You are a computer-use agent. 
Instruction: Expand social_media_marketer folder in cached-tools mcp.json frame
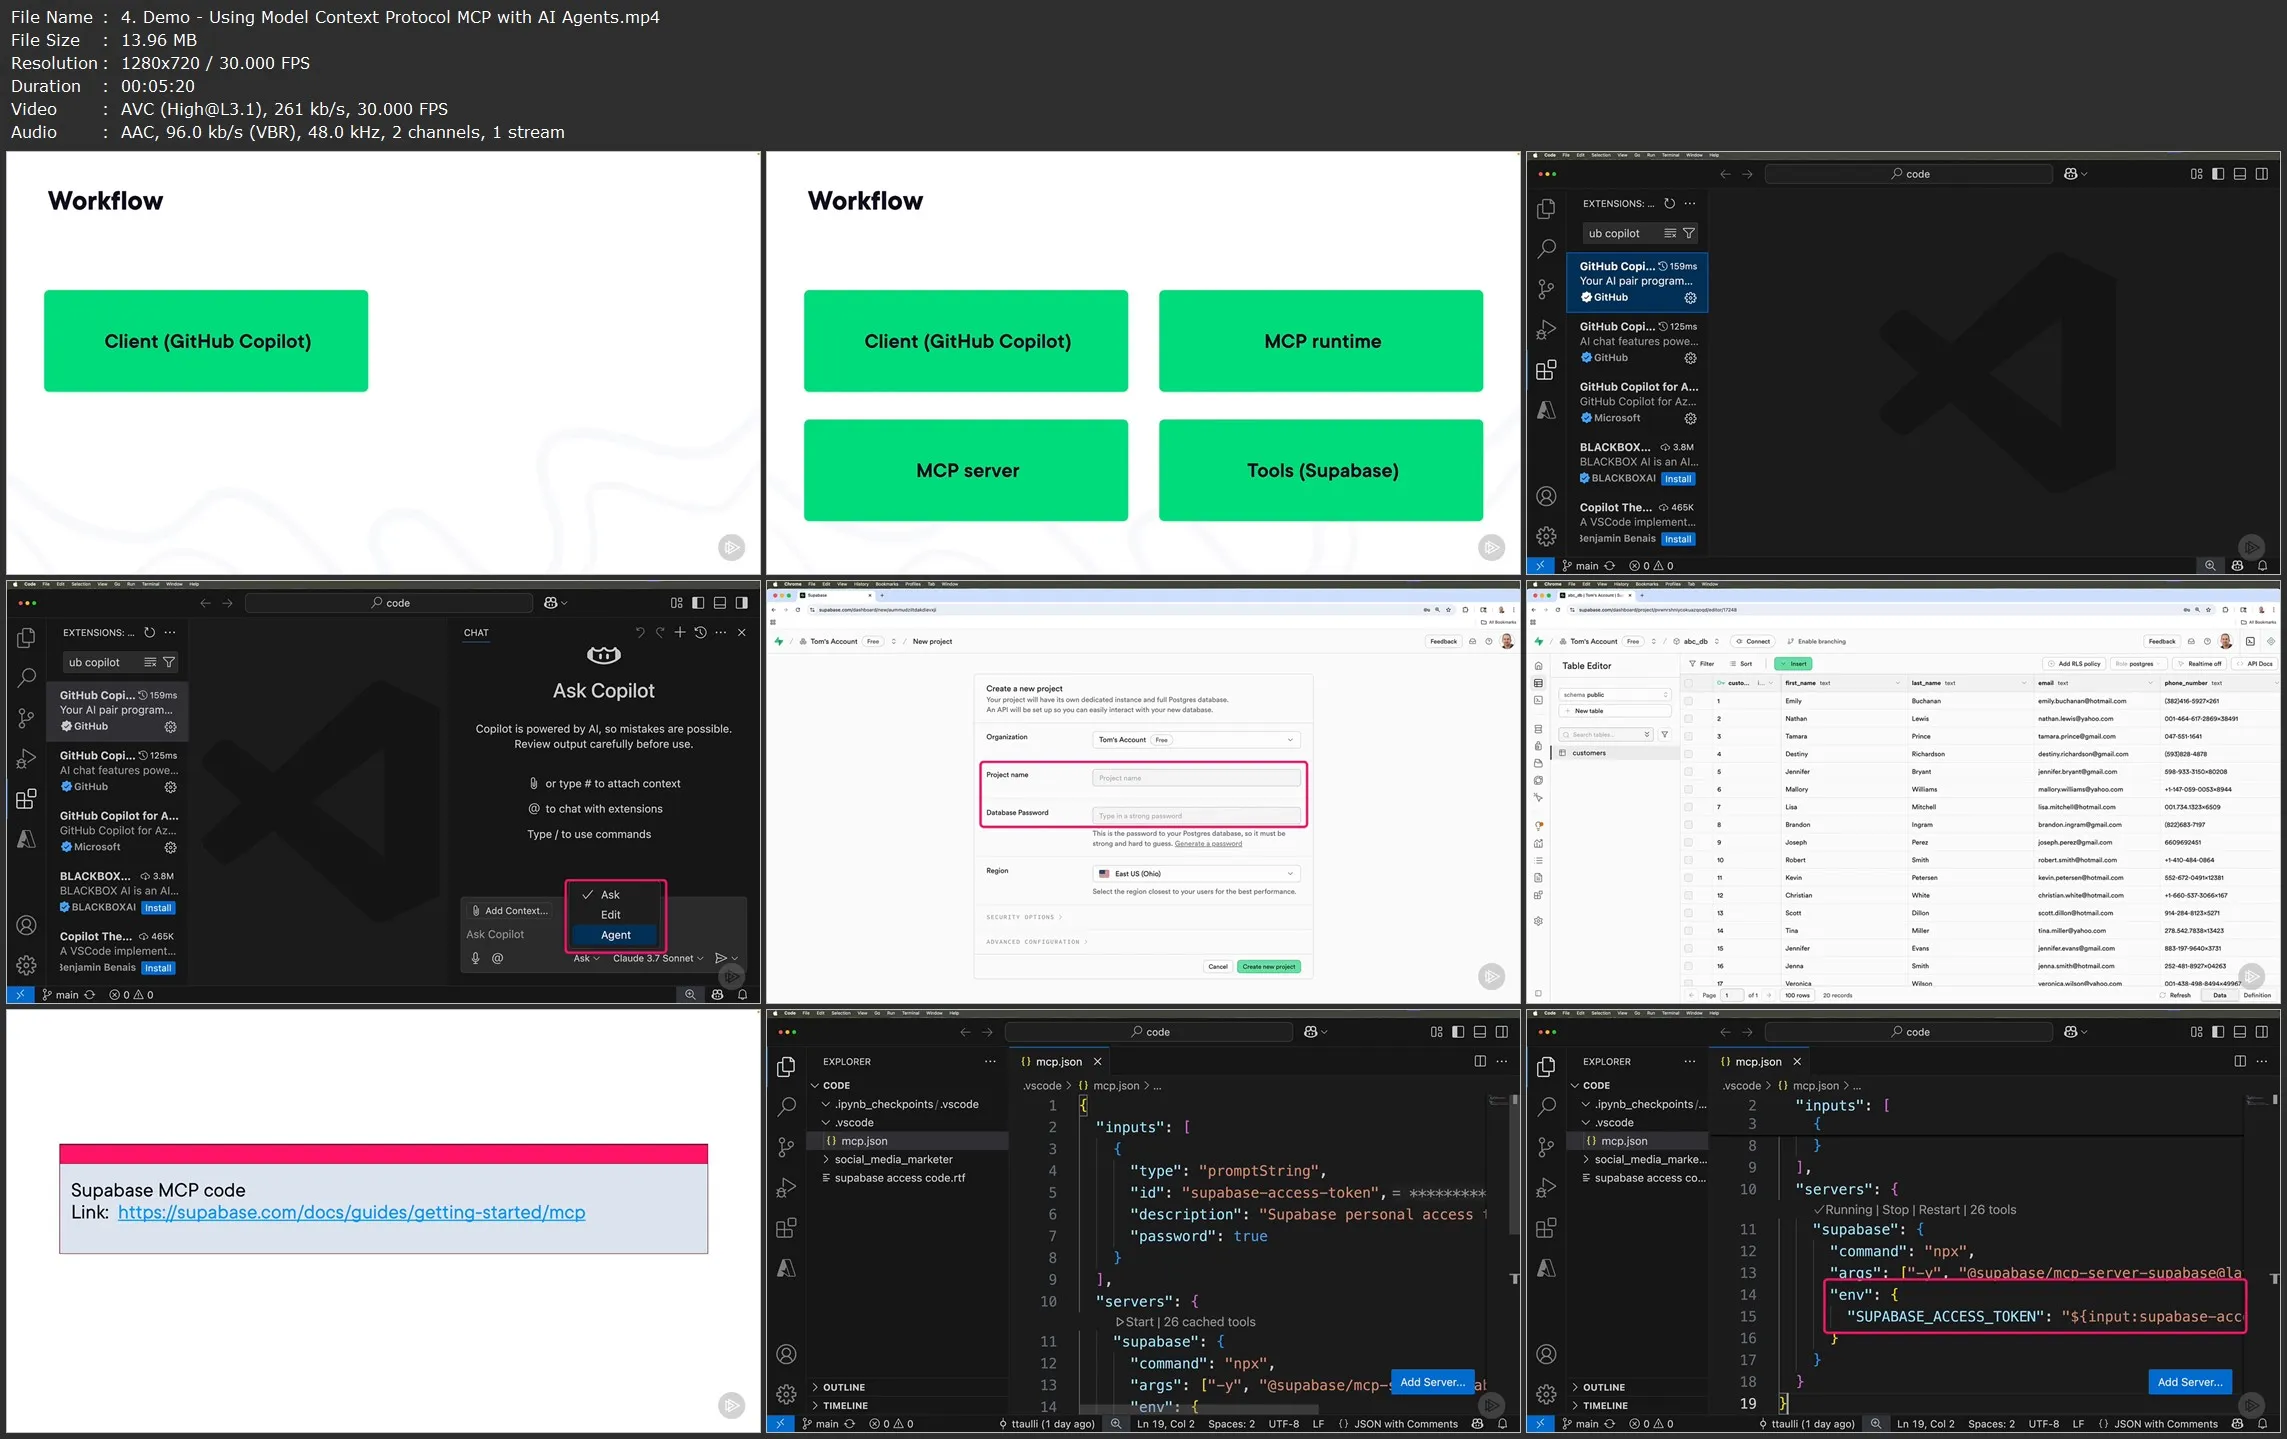click(x=893, y=1159)
